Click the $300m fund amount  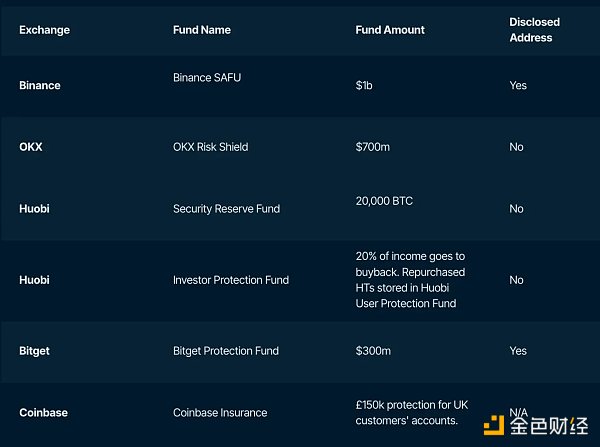tap(373, 351)
